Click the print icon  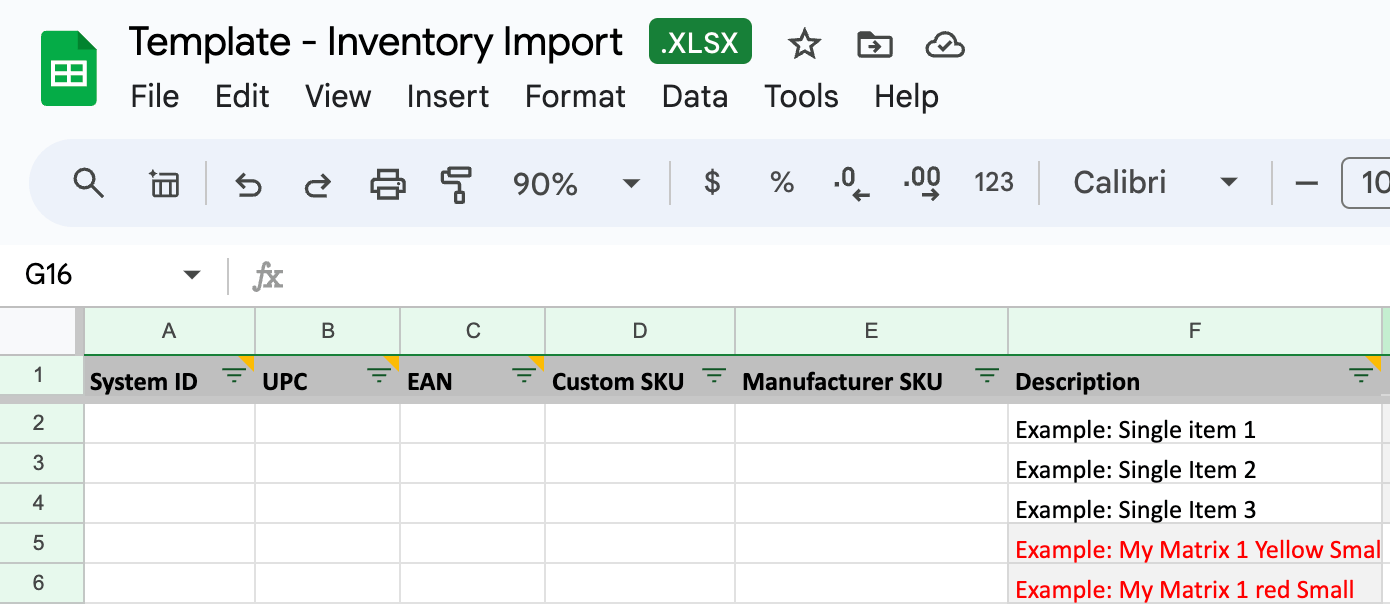387,184
